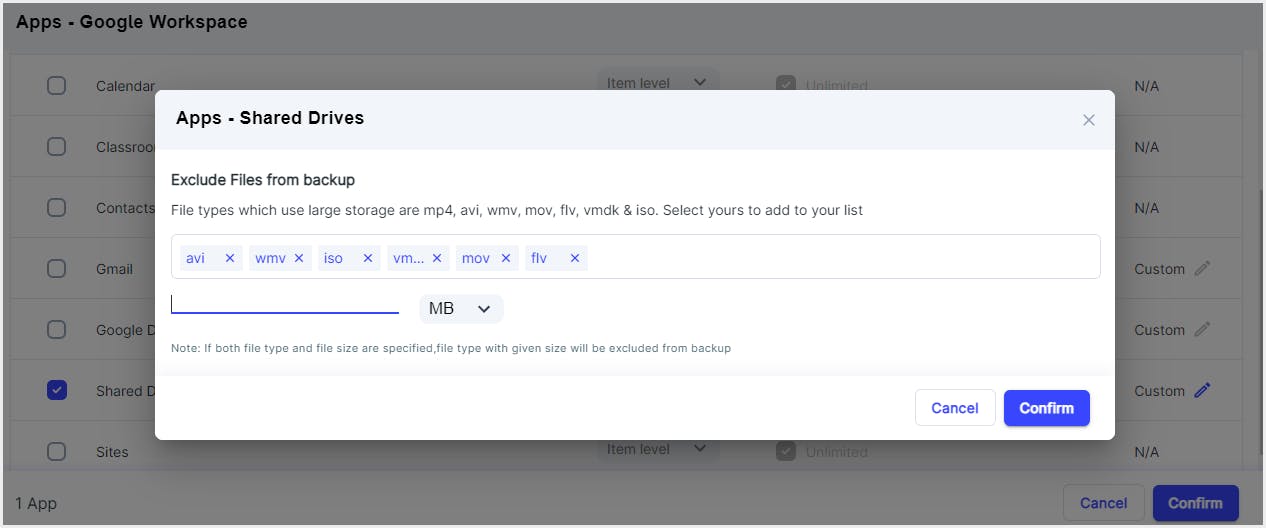The width and height of the screenshot is (1266, 528).
Task: Close the Shared Drives dialog
Action: click(x=1089, y=120)
